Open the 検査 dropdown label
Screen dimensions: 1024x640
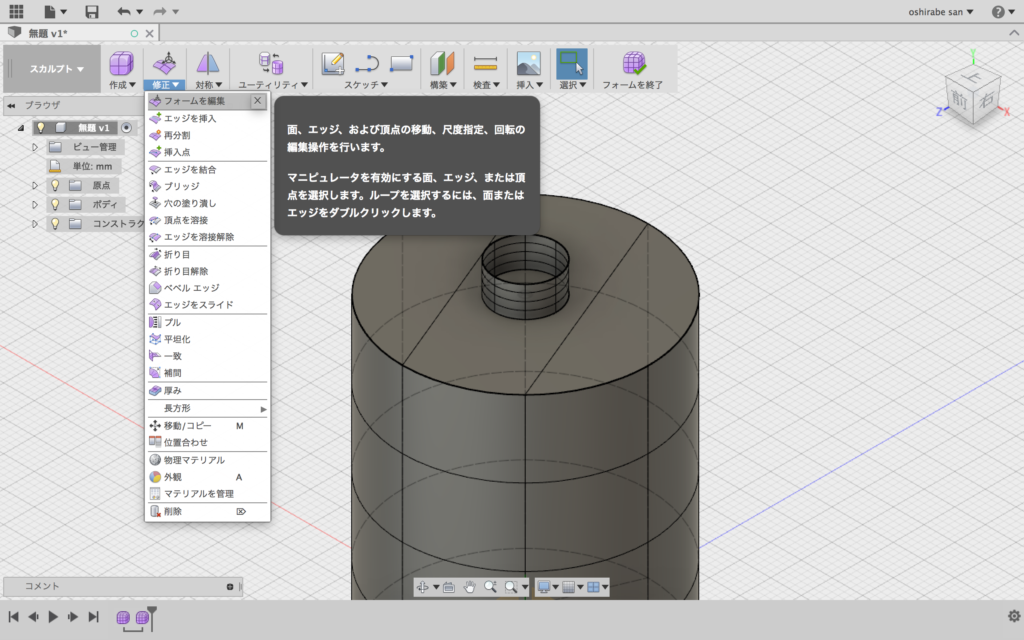[x=486, y=85]
